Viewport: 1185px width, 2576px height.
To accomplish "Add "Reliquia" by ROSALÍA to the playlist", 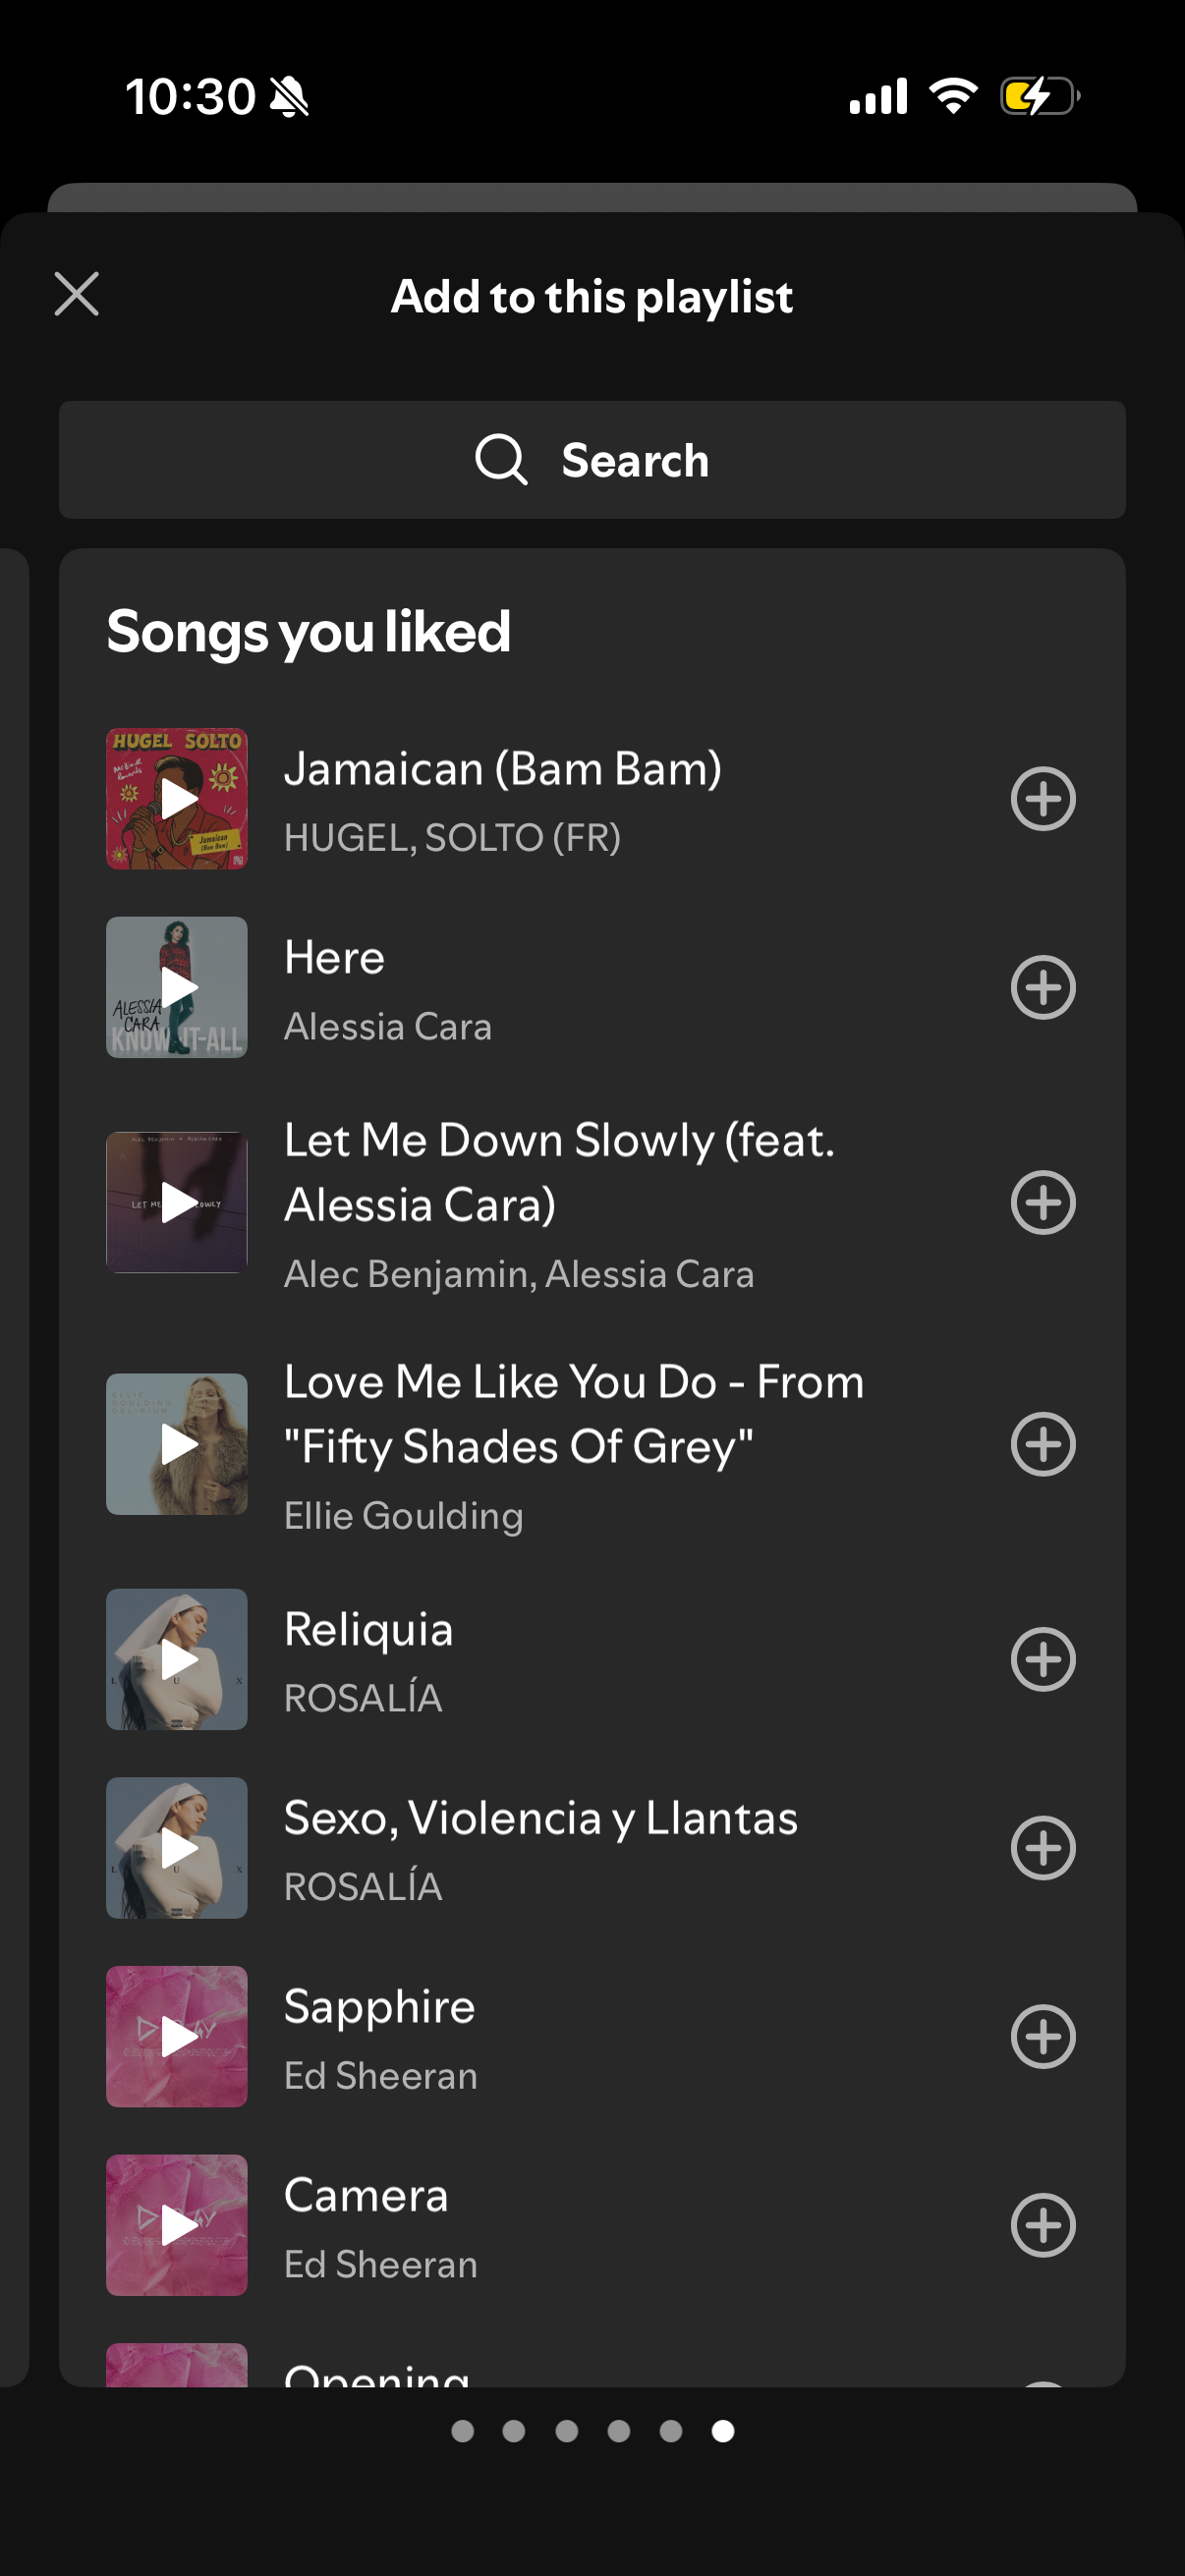I will click(x=1043, y=1660).
